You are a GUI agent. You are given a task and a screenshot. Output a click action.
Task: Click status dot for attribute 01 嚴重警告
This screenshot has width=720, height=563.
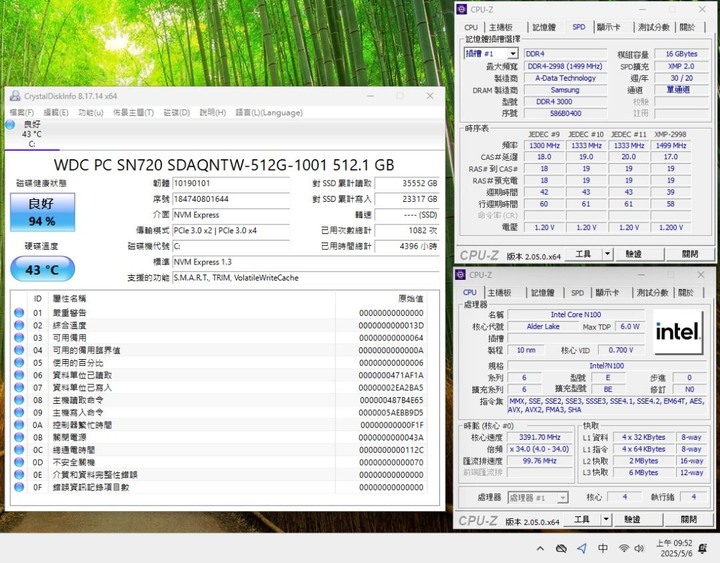coord(19,313)
